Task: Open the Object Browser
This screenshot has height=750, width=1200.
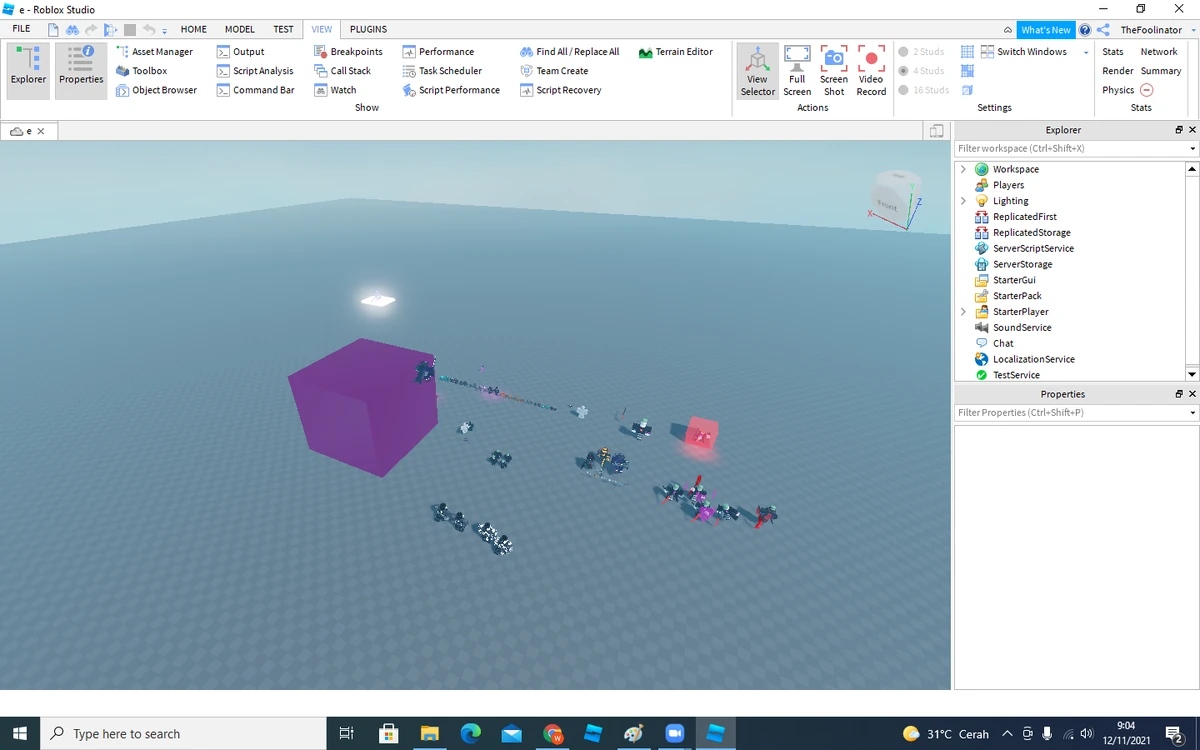Action: (x=165, y=90)
